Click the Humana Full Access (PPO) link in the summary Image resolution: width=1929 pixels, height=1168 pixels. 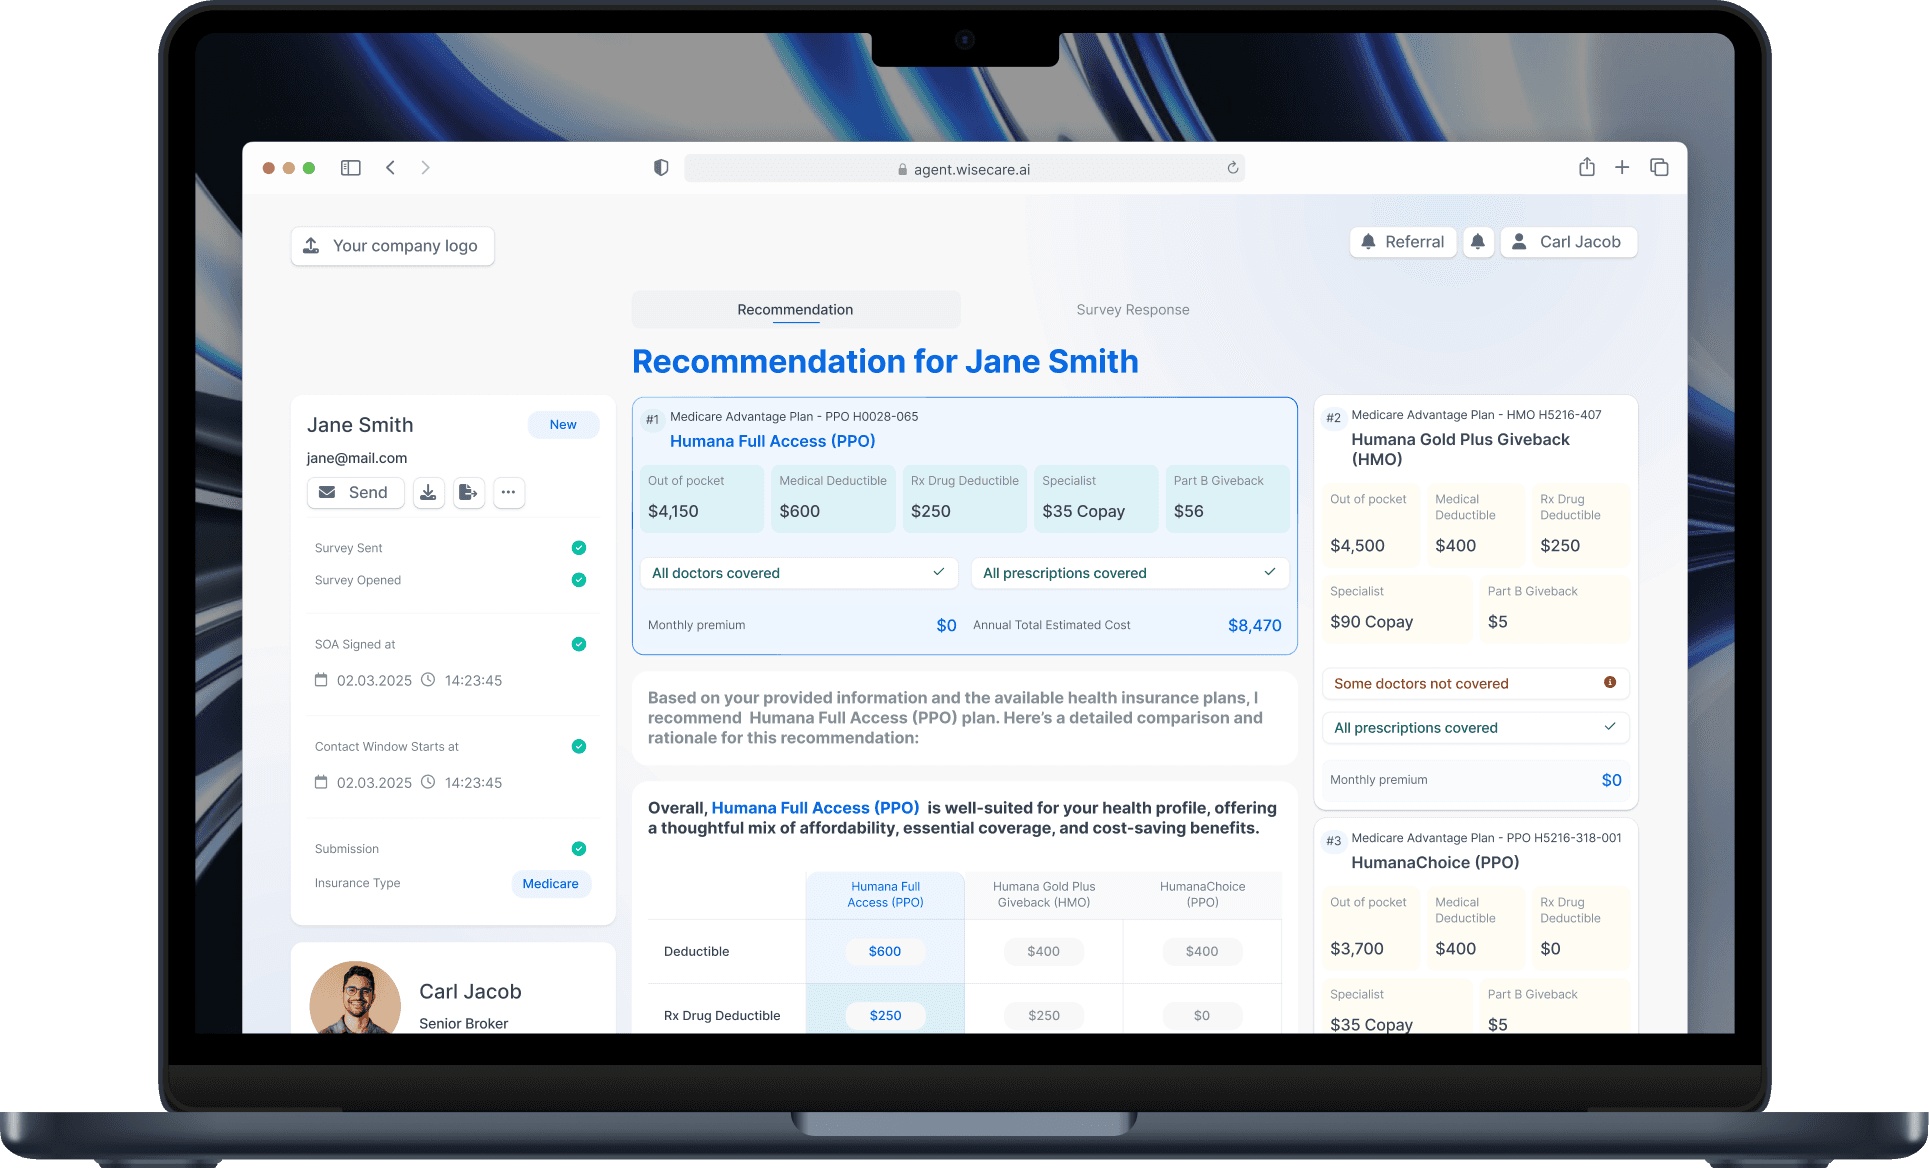point(815,808)
